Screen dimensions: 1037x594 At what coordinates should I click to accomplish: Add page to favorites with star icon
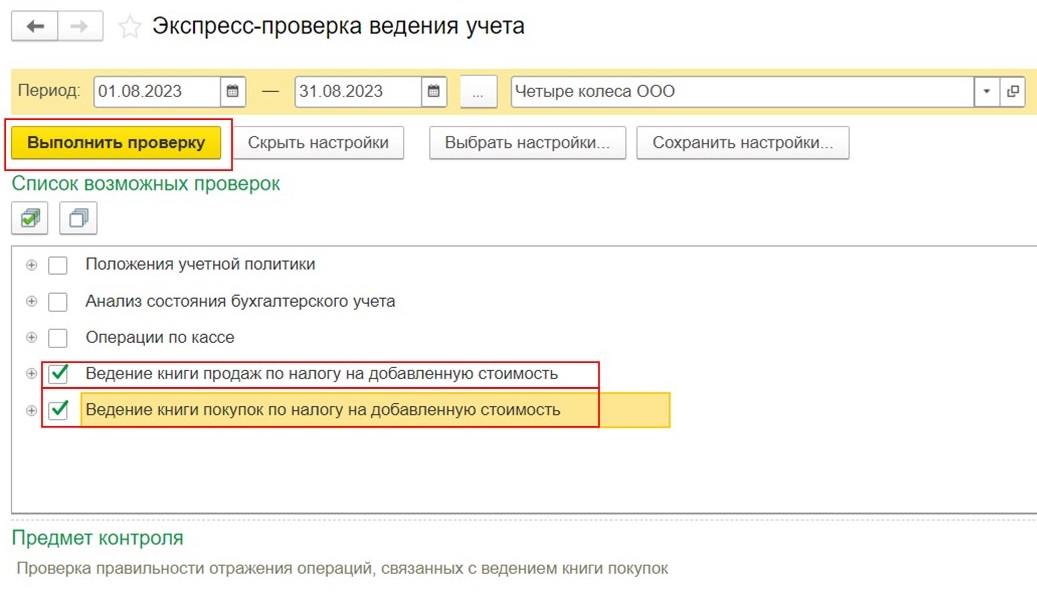pyautogui.click(x=130, y=26)
